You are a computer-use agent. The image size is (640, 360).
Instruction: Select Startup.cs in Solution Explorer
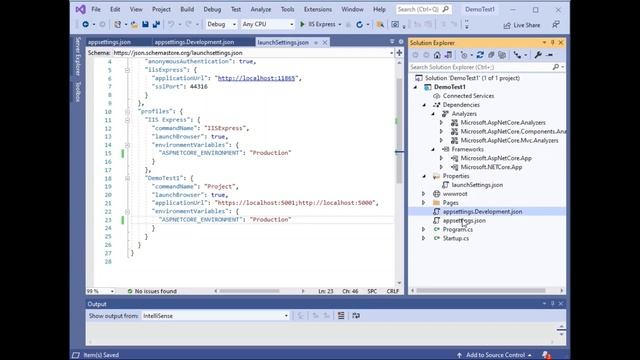(456, 238)
